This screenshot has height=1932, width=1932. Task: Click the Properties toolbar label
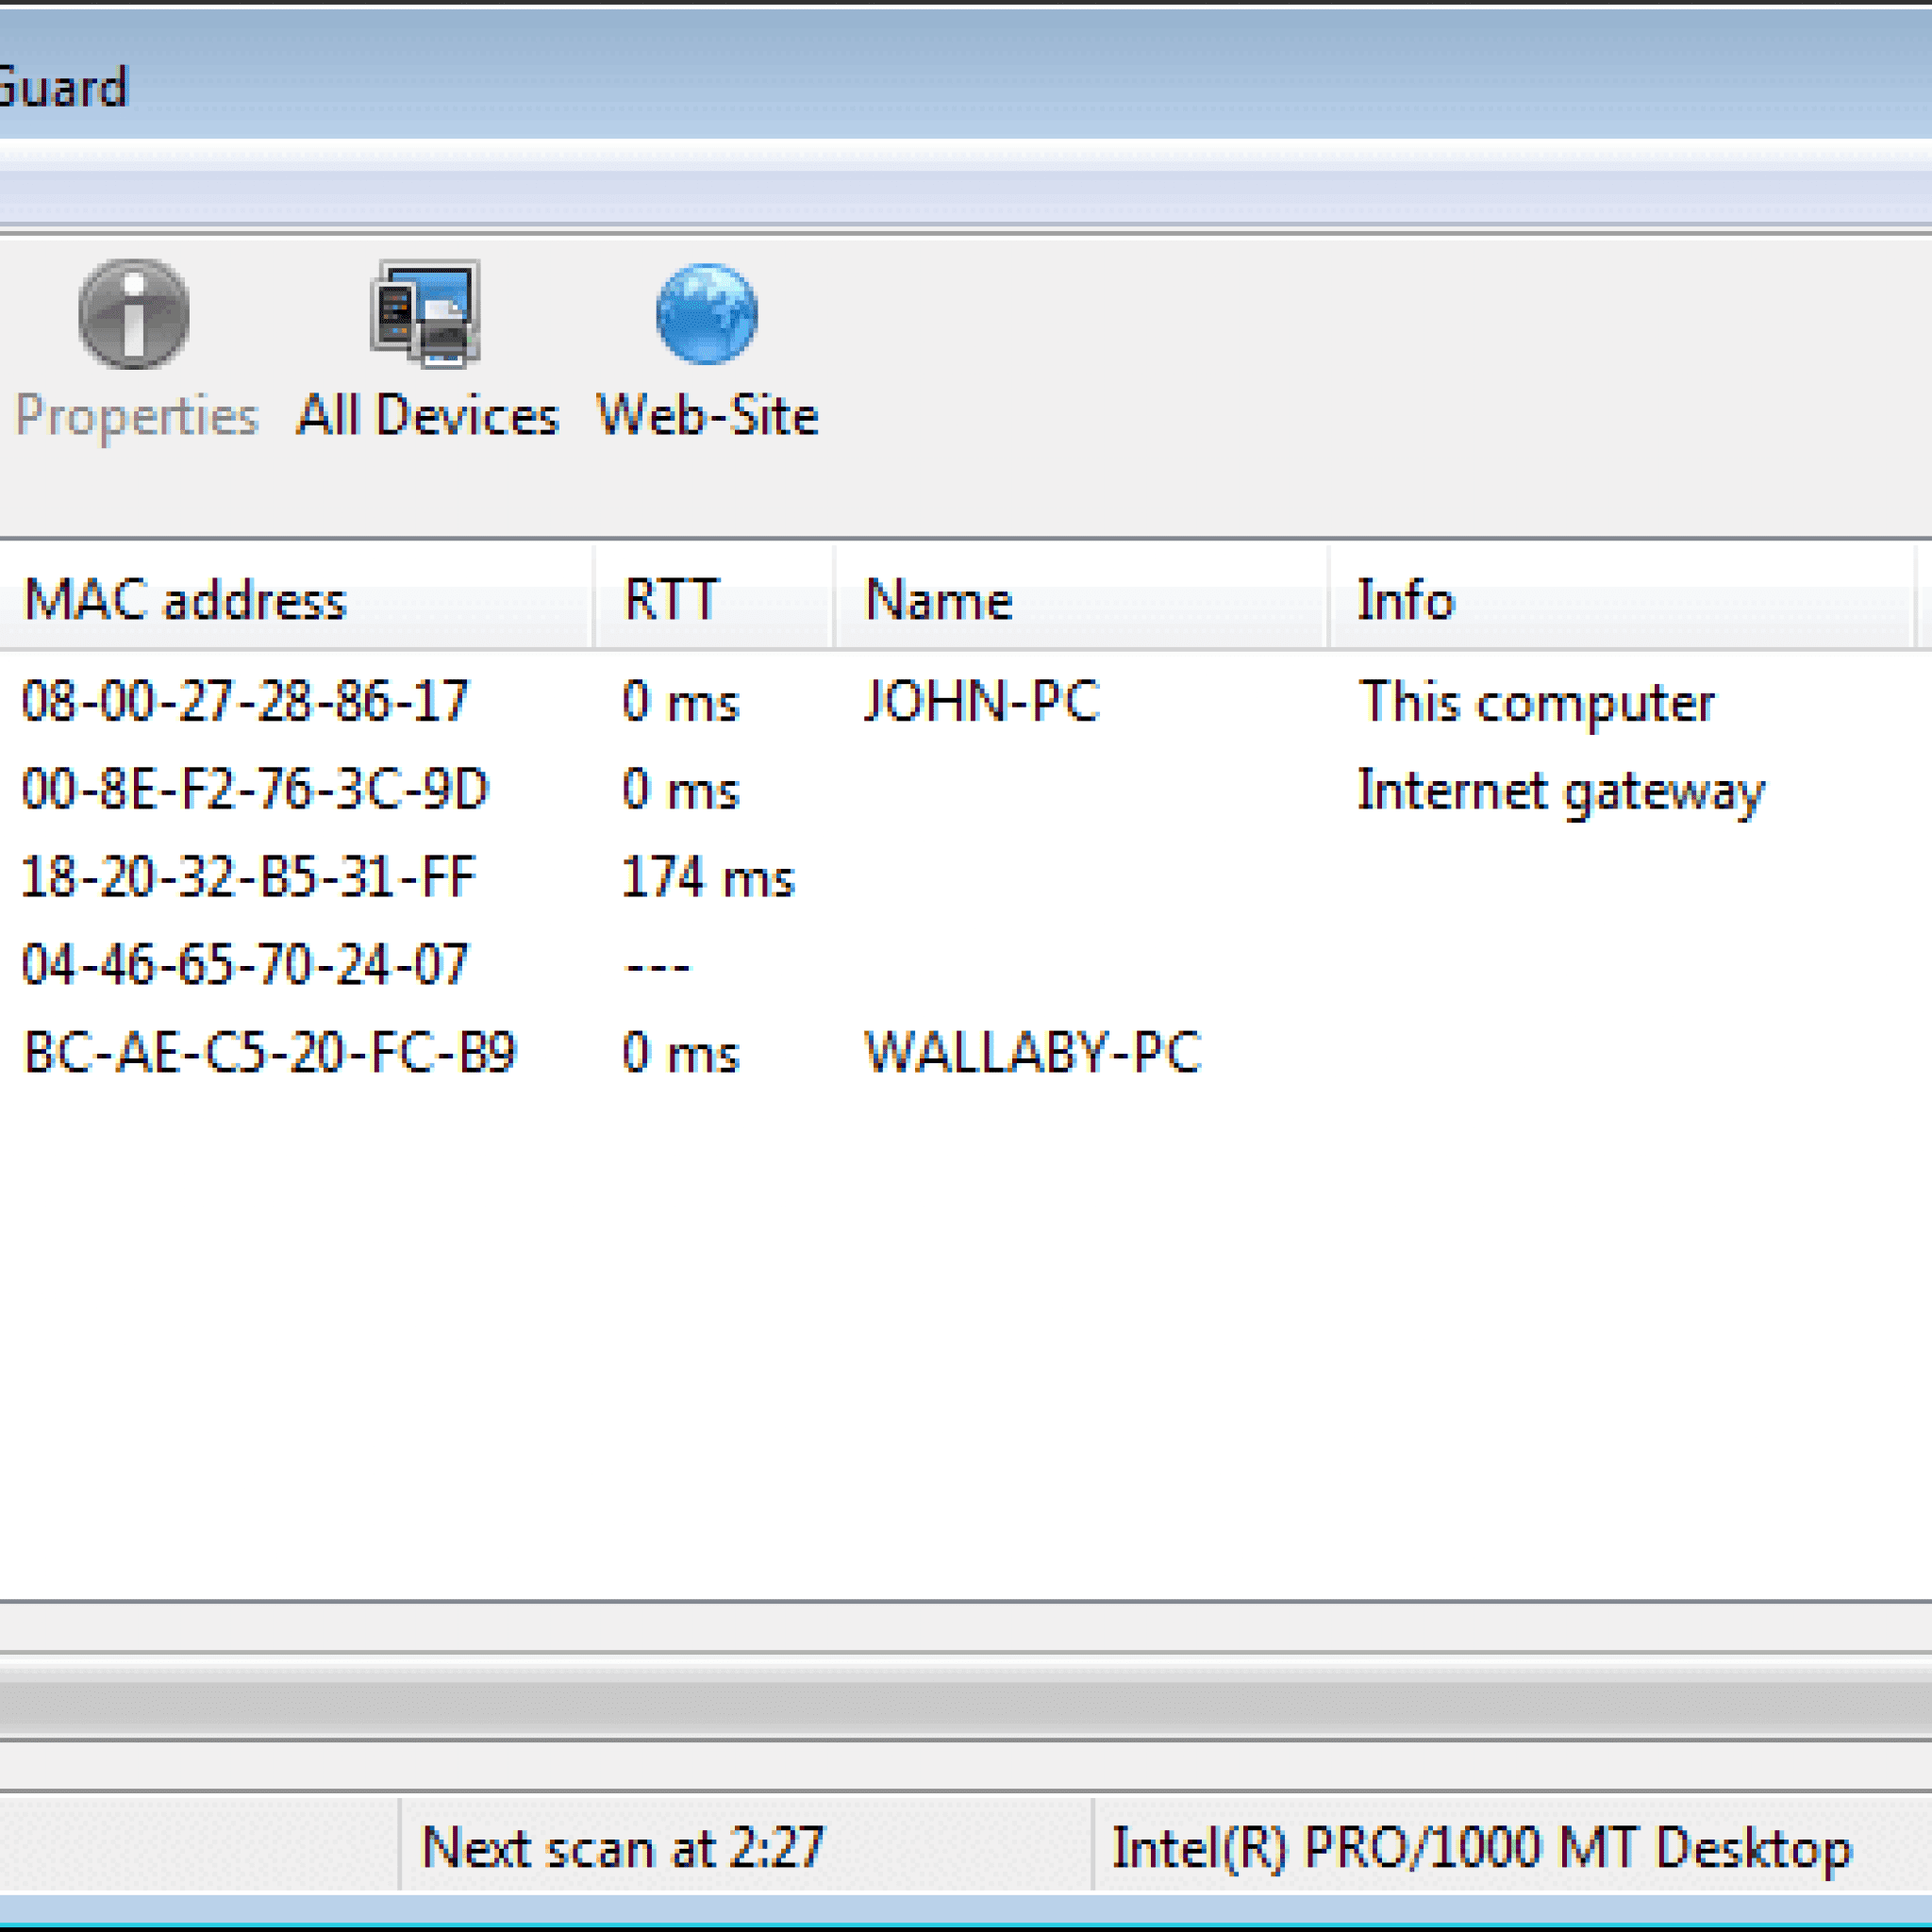[137, 415]
